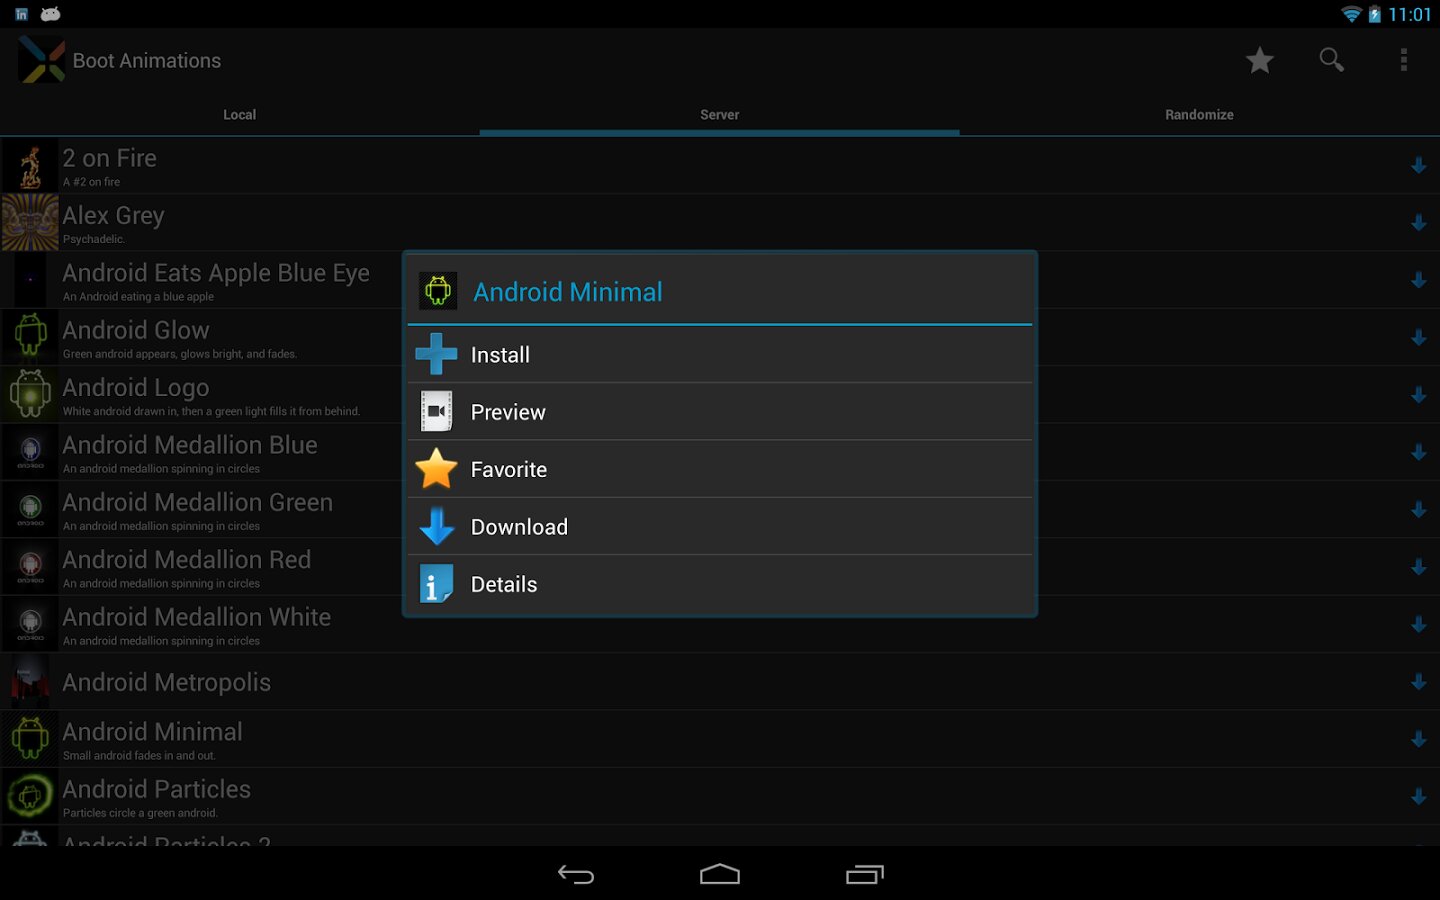Tap the Android back navigation button

point(576,875)
